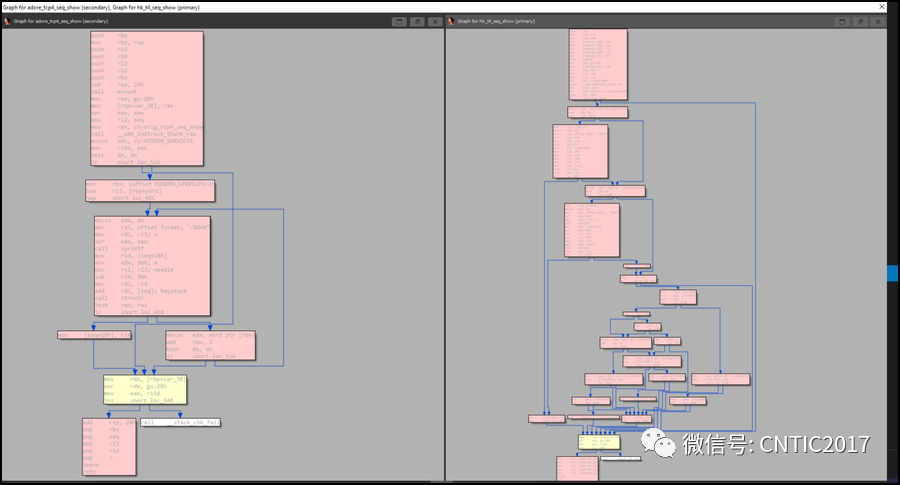The image size is (900, 485).
Task: Close the outer graph comparison window
Action: [882, 7]
